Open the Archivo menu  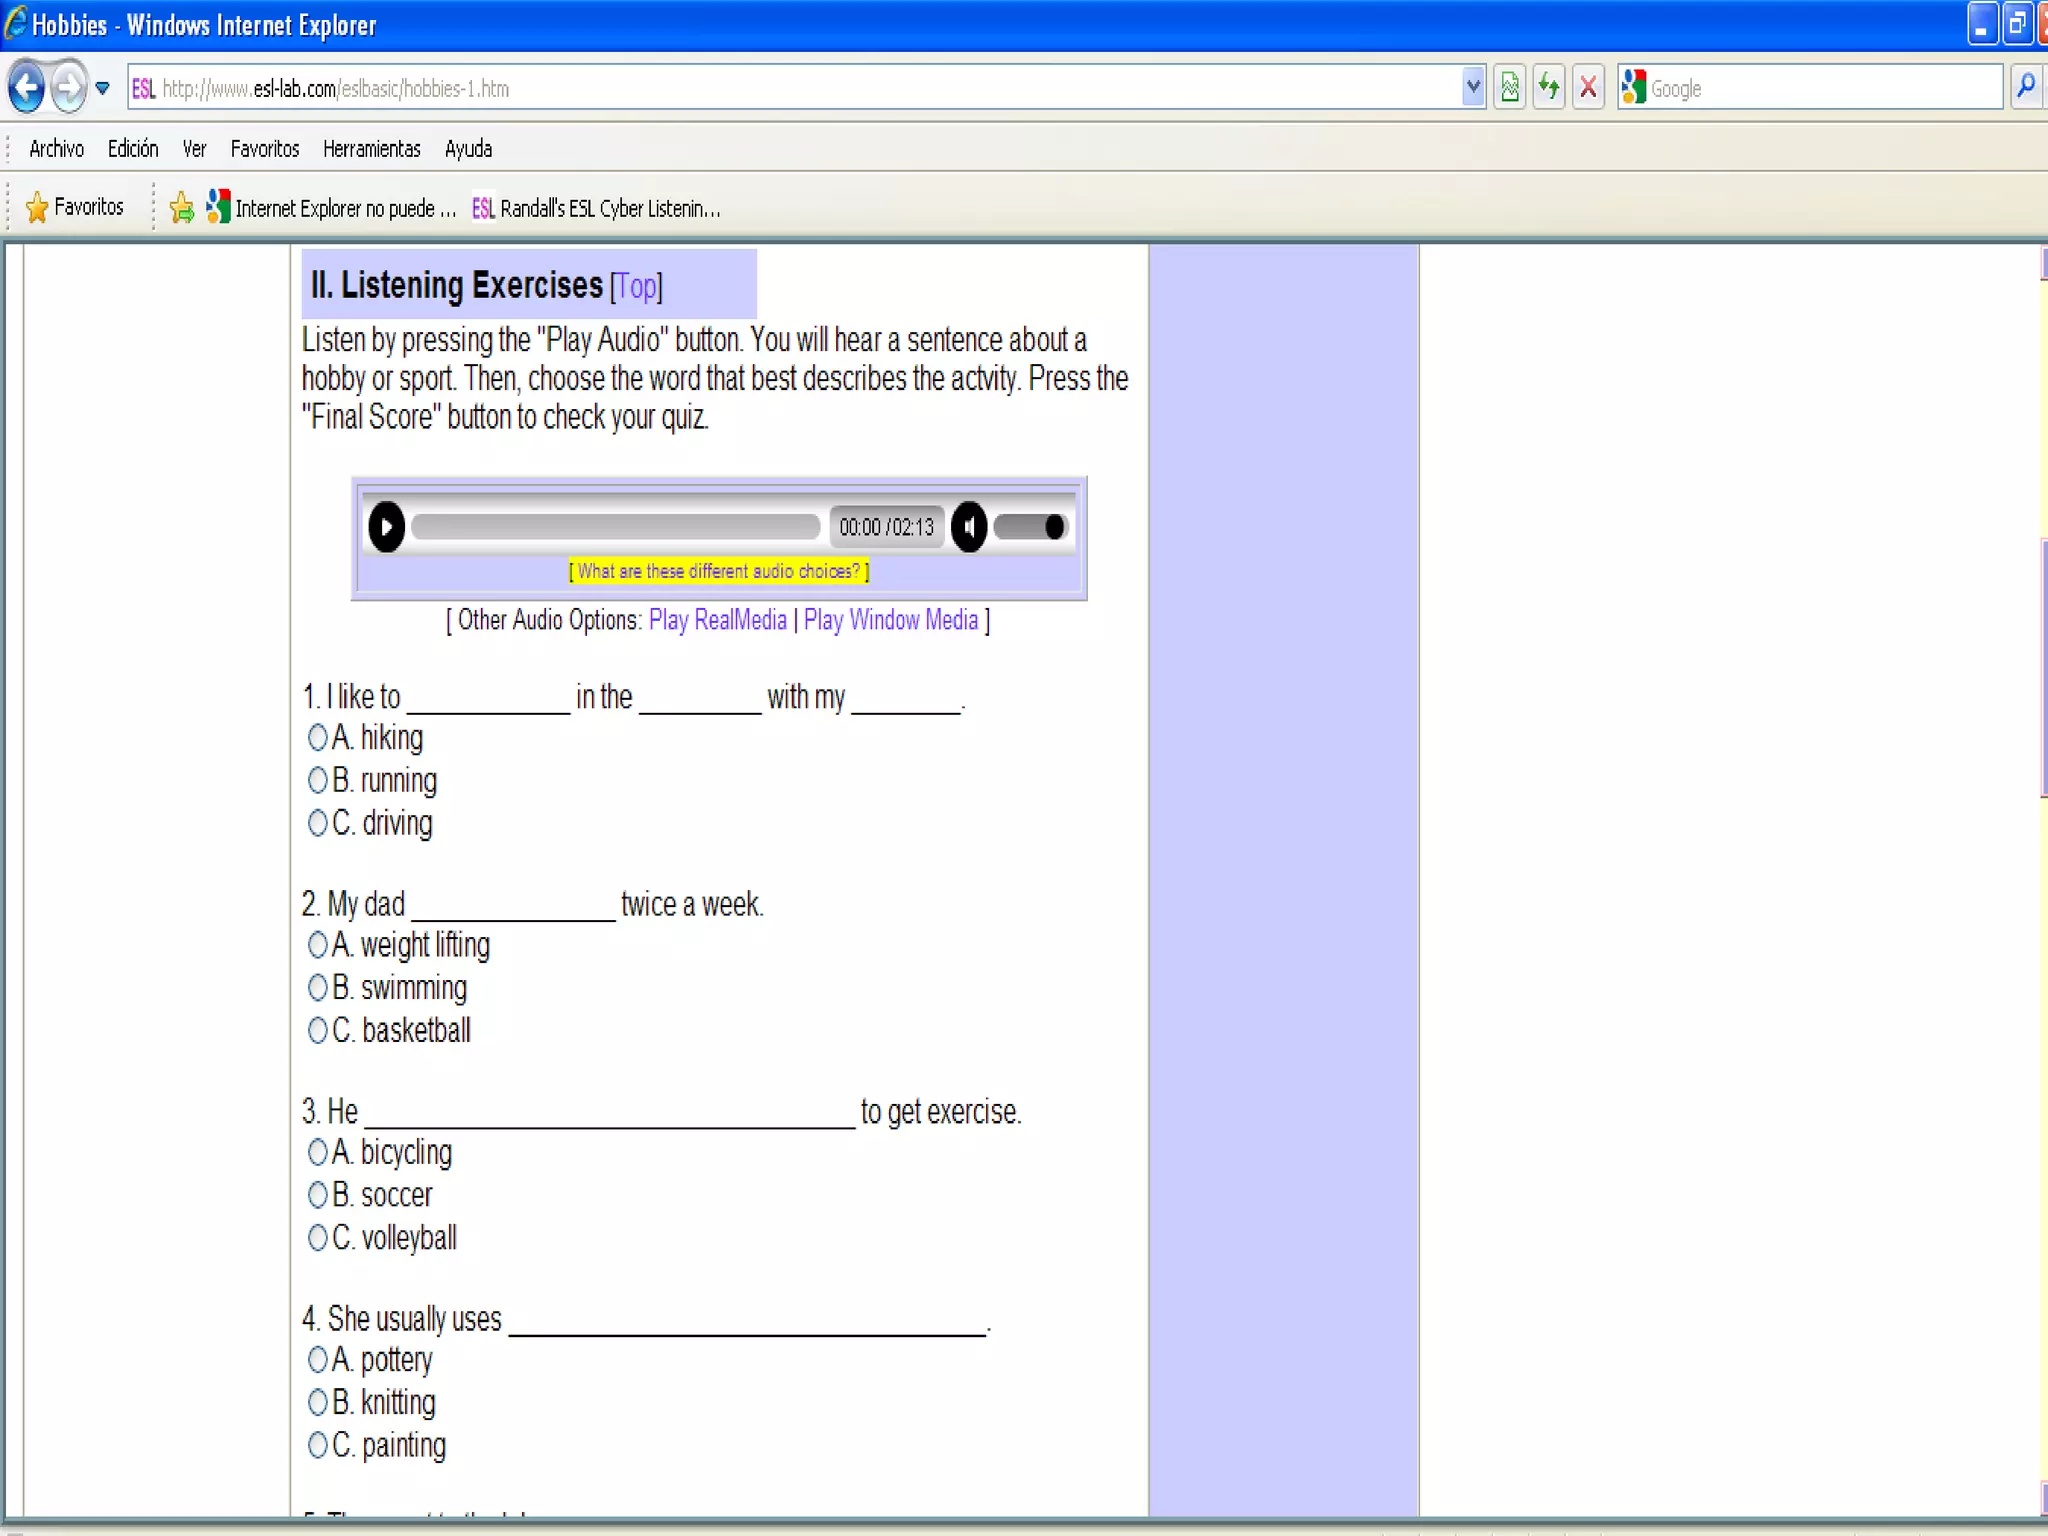click(x=56, y=149)
